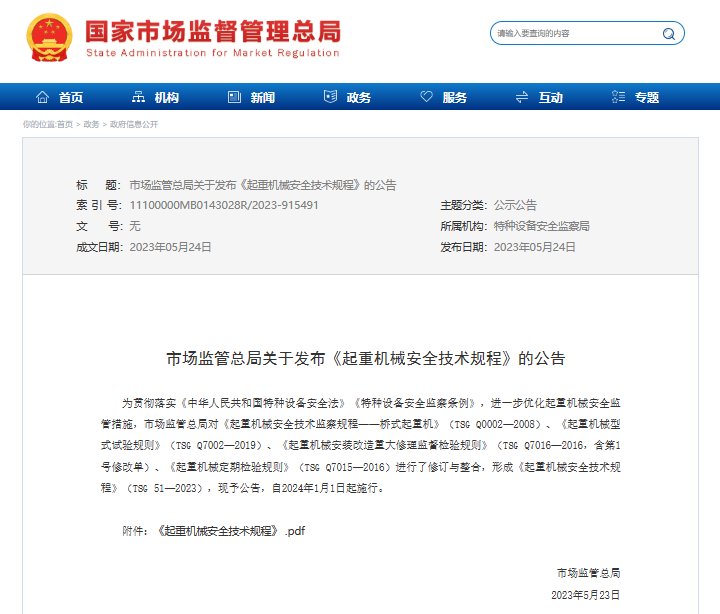The width and height of the screenshot is (720, 614).
Task: Go to 政务 in the breadcrumb
Action: tap(91, 124)
